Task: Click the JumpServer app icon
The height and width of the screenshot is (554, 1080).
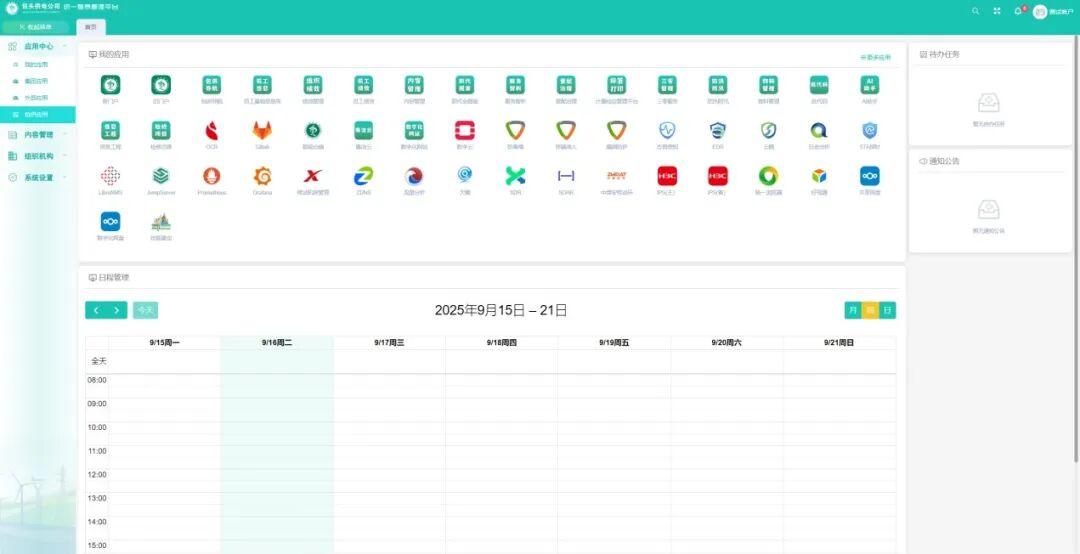Action: pos(161,176)
